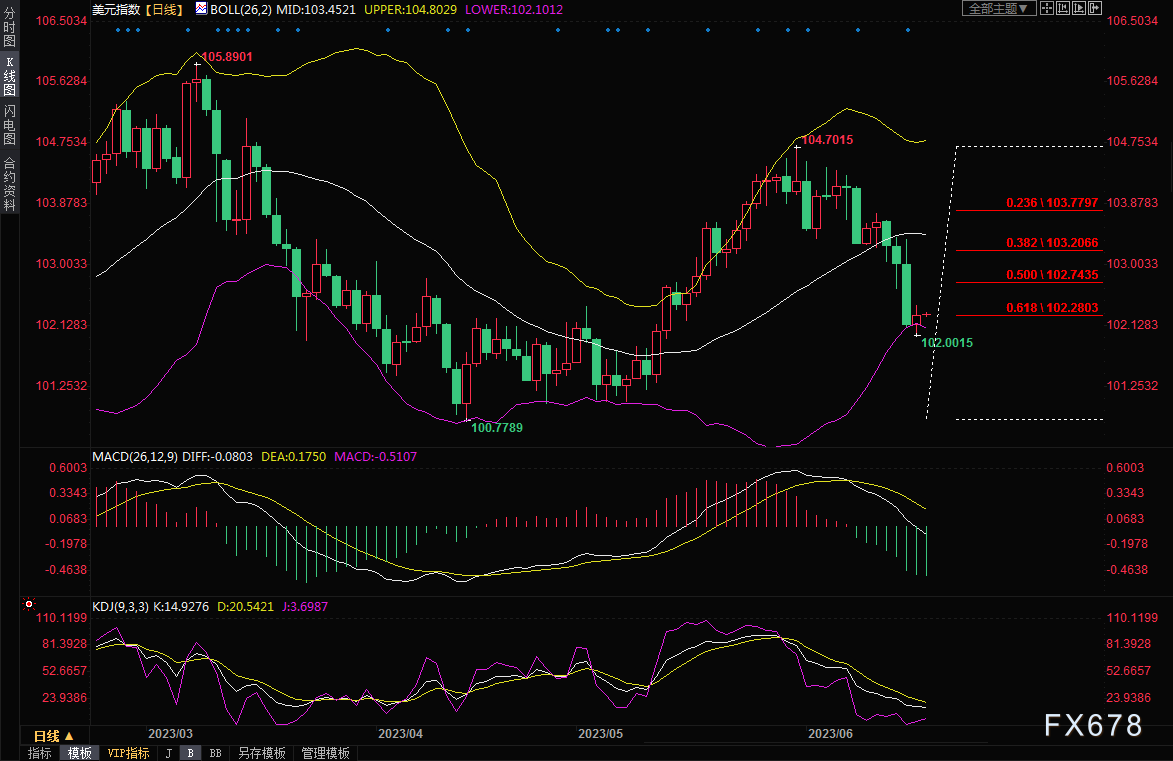Toggle the BB template button
1173x761 pixels.
pos(214,753)
